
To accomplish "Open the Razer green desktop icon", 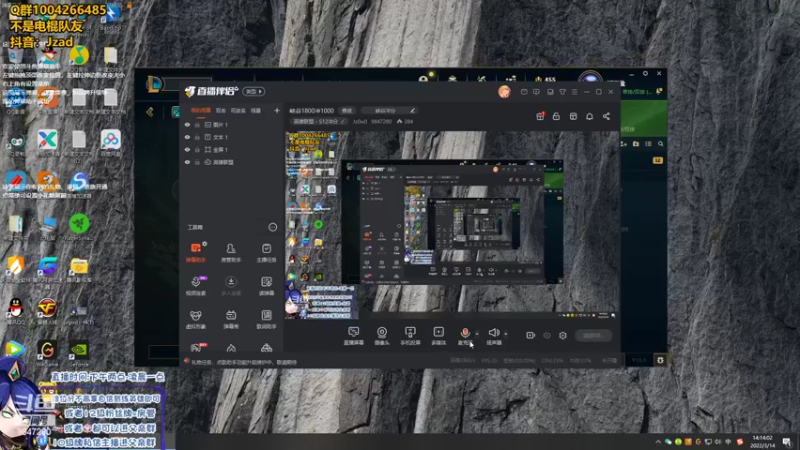I will pos(79,225).
